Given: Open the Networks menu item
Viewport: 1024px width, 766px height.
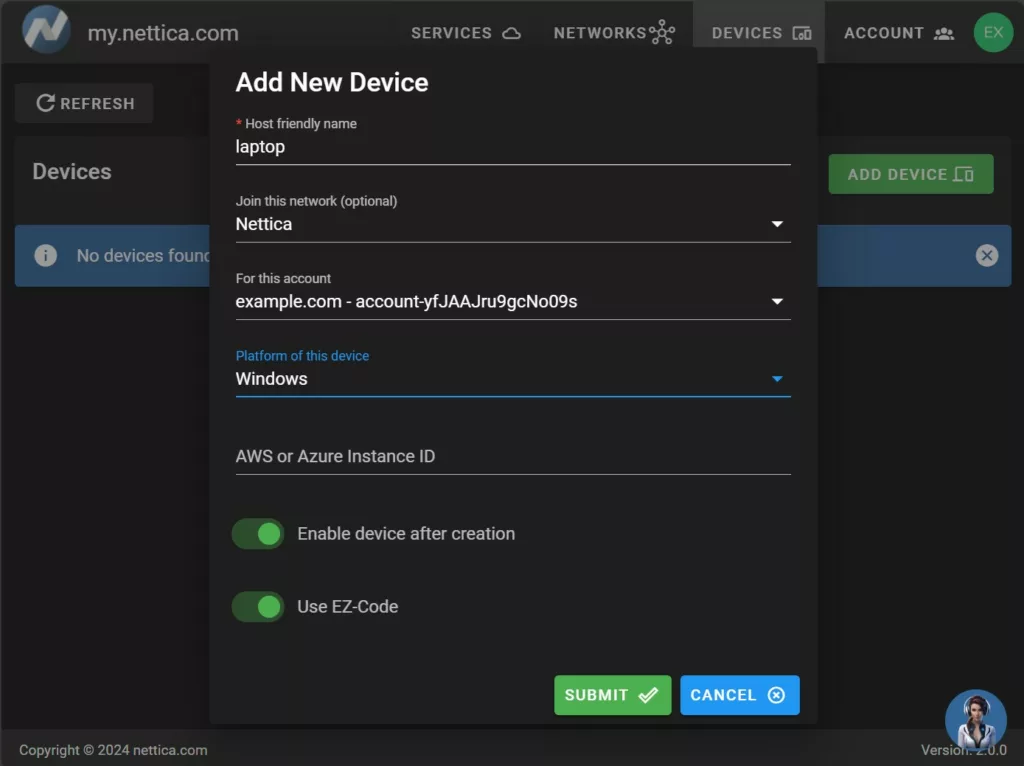Looking at the screenshot, I should pos(600,33).
